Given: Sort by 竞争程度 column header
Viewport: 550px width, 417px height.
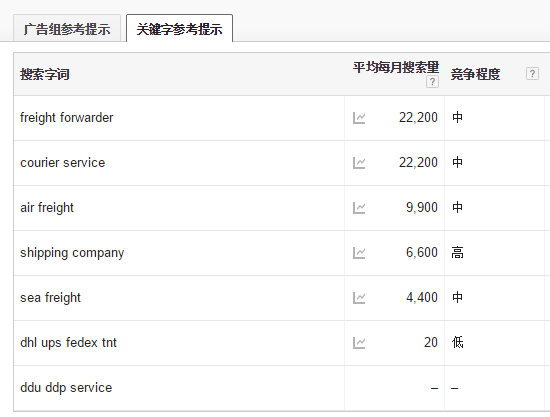Looking at the screenshot, I should pos(475,74).
